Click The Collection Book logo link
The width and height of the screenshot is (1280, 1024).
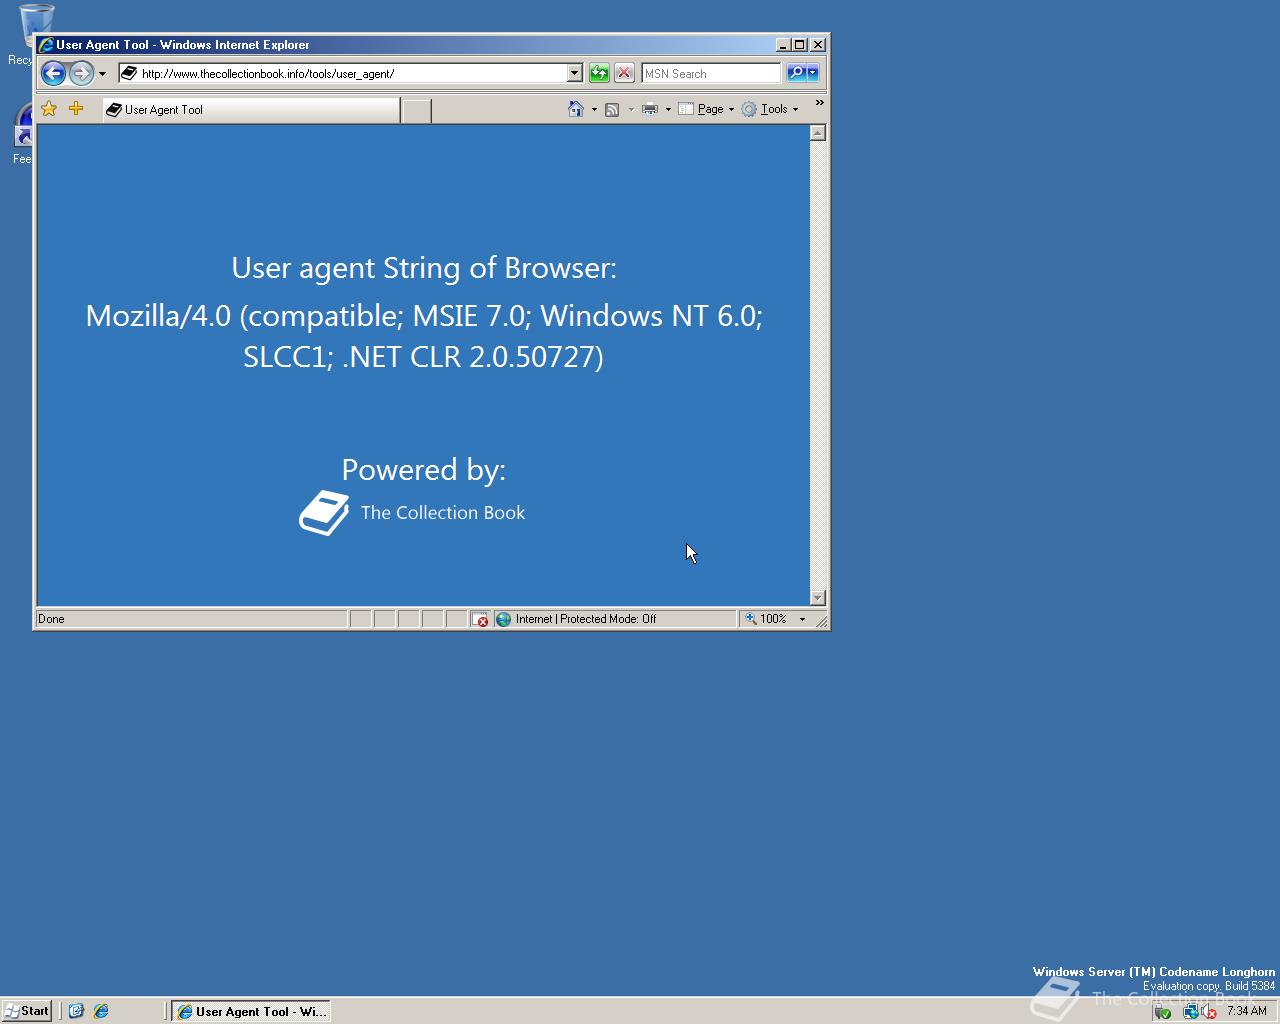412,513
